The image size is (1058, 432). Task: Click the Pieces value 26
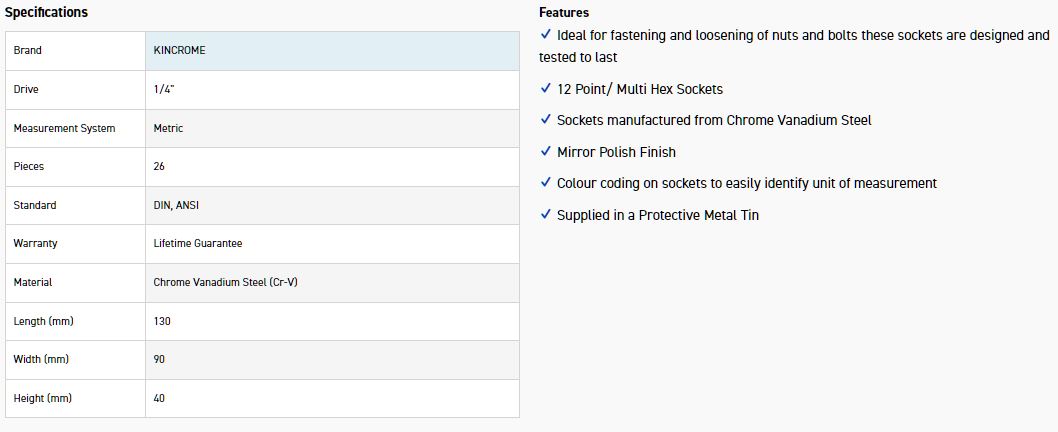pyautogui.click(x=159, y=167)
